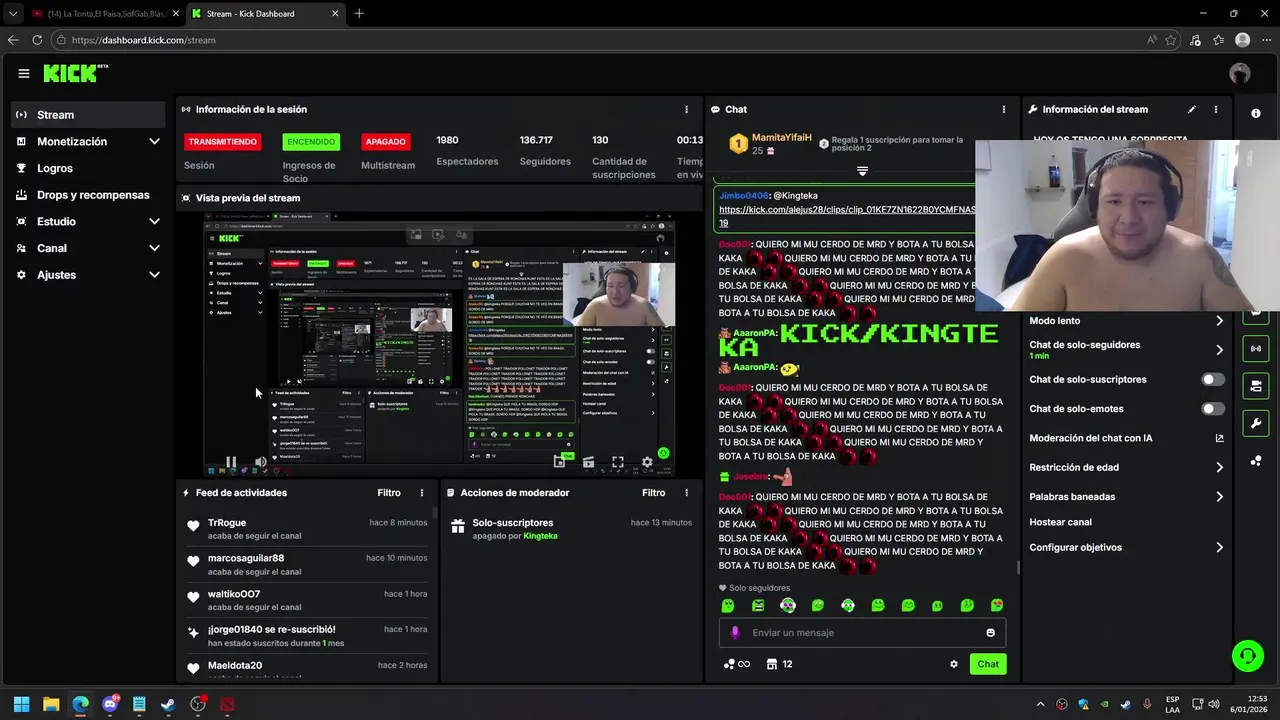Open chat settings gear next to Chat button
1280x720 pixels.
[x=954, y=664]
